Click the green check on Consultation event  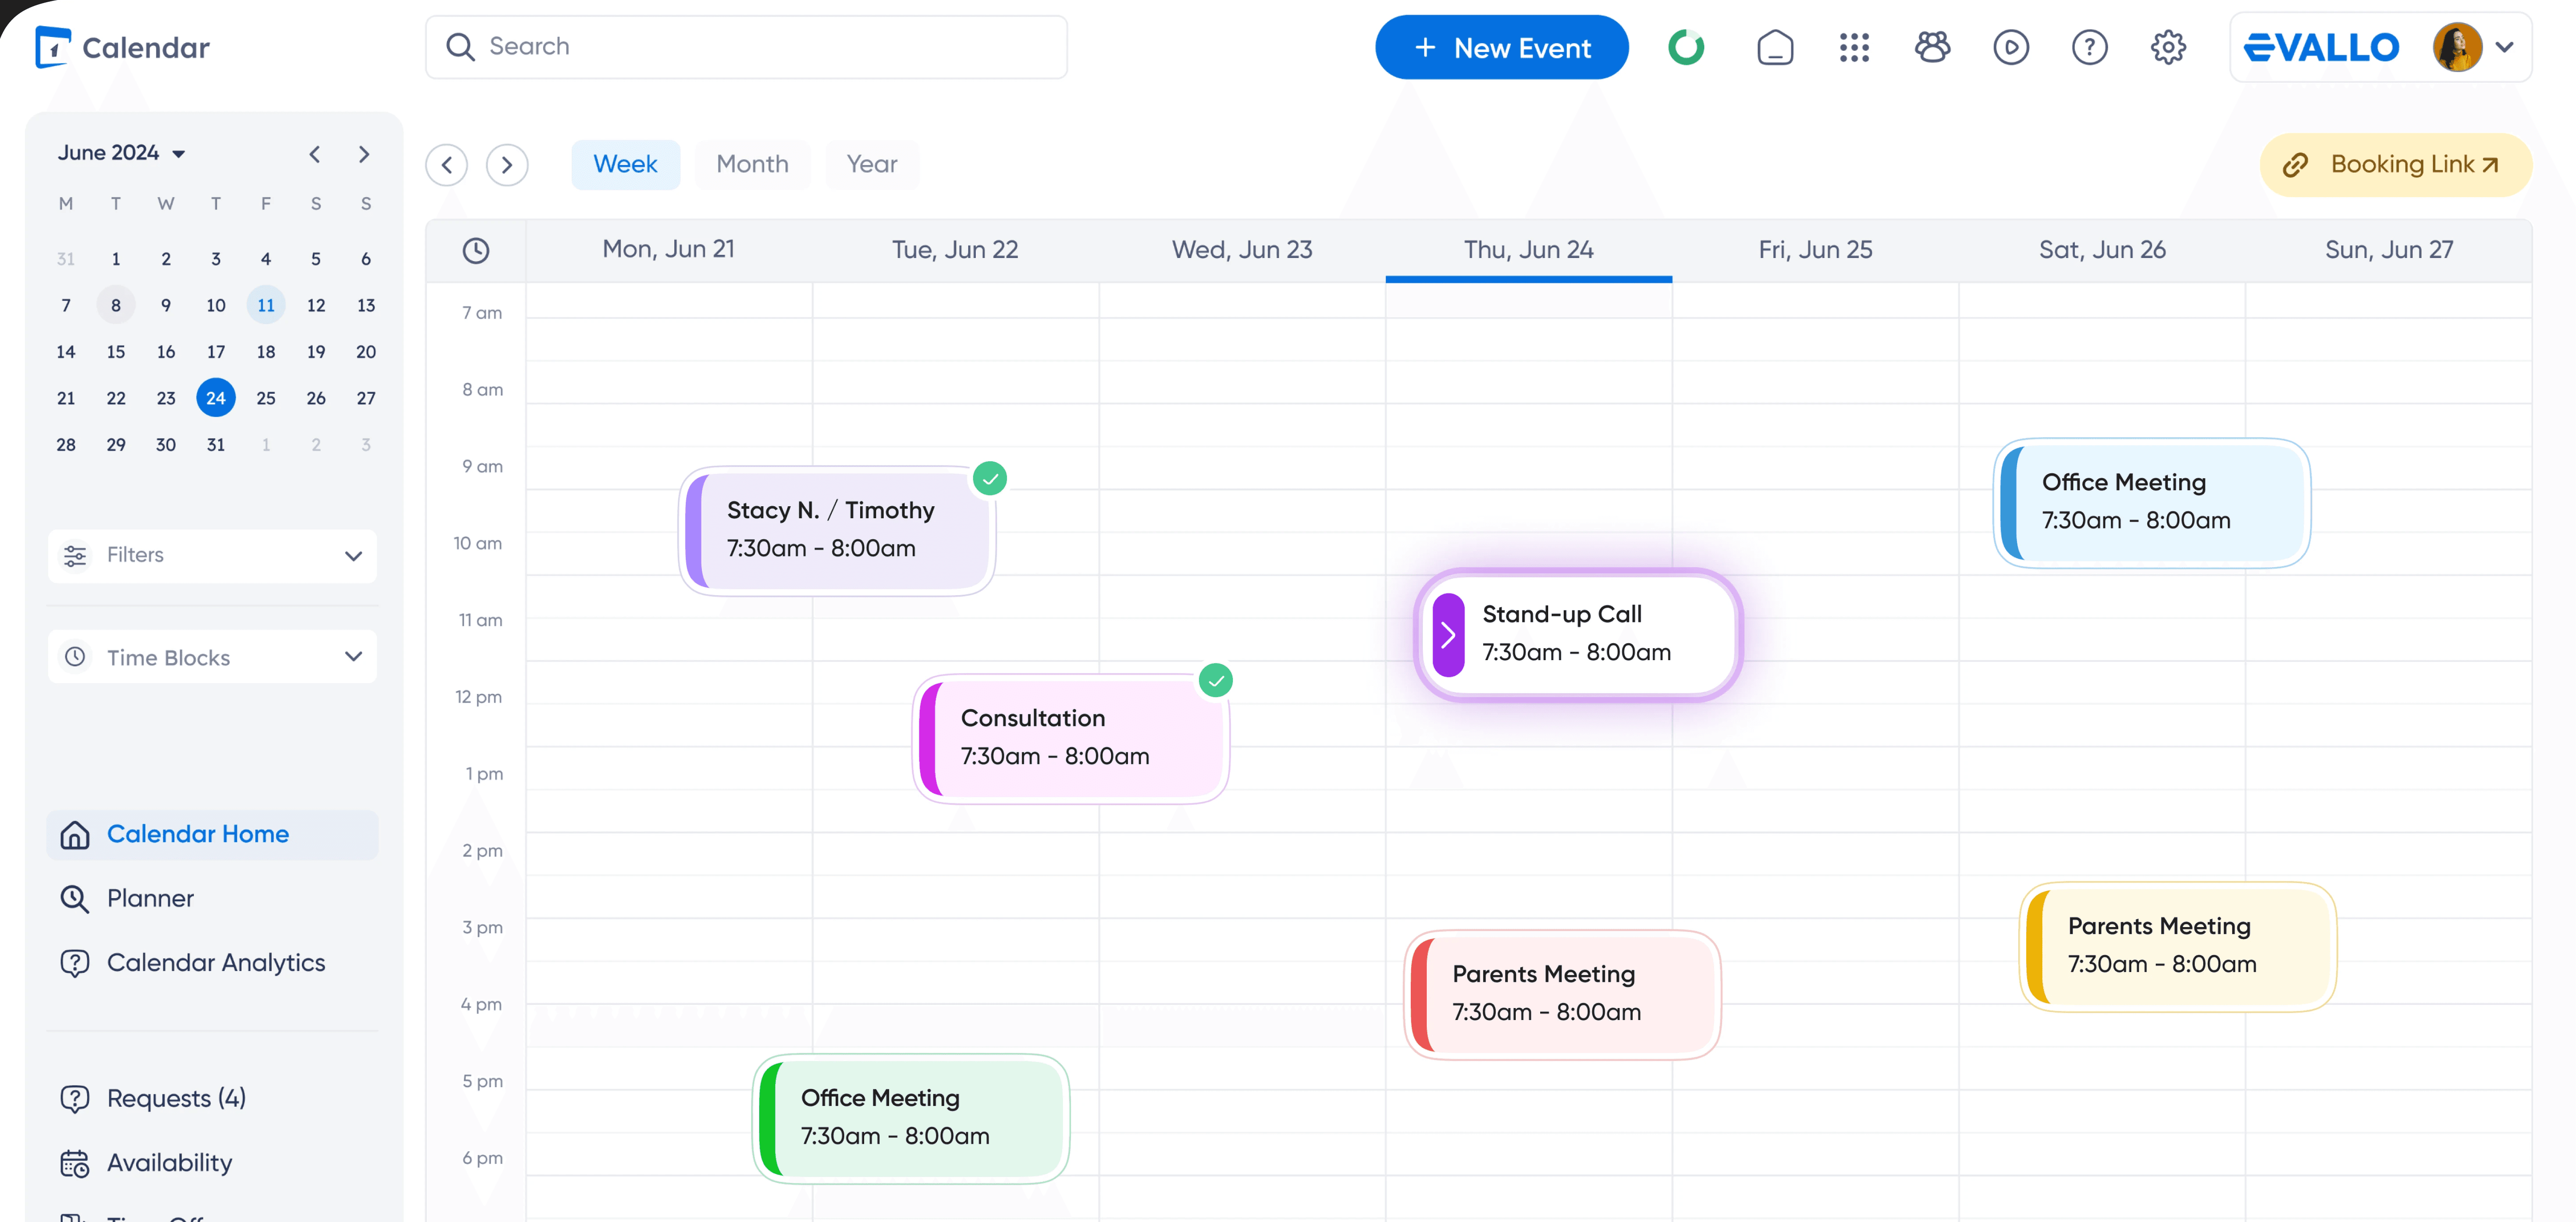(1216, 681)
